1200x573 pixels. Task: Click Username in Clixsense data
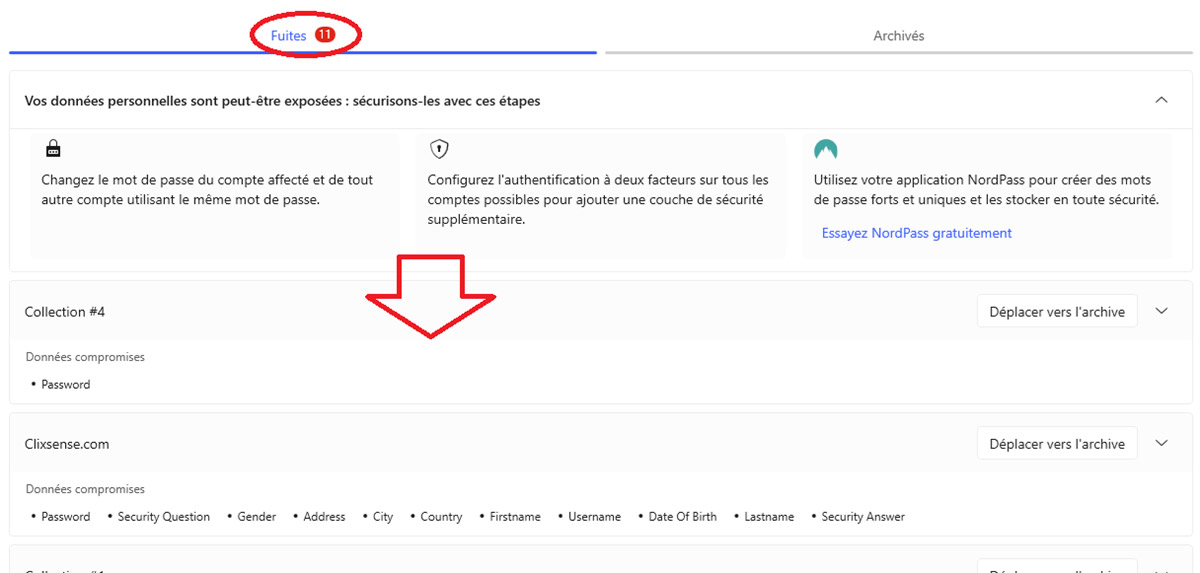(595, 517)
